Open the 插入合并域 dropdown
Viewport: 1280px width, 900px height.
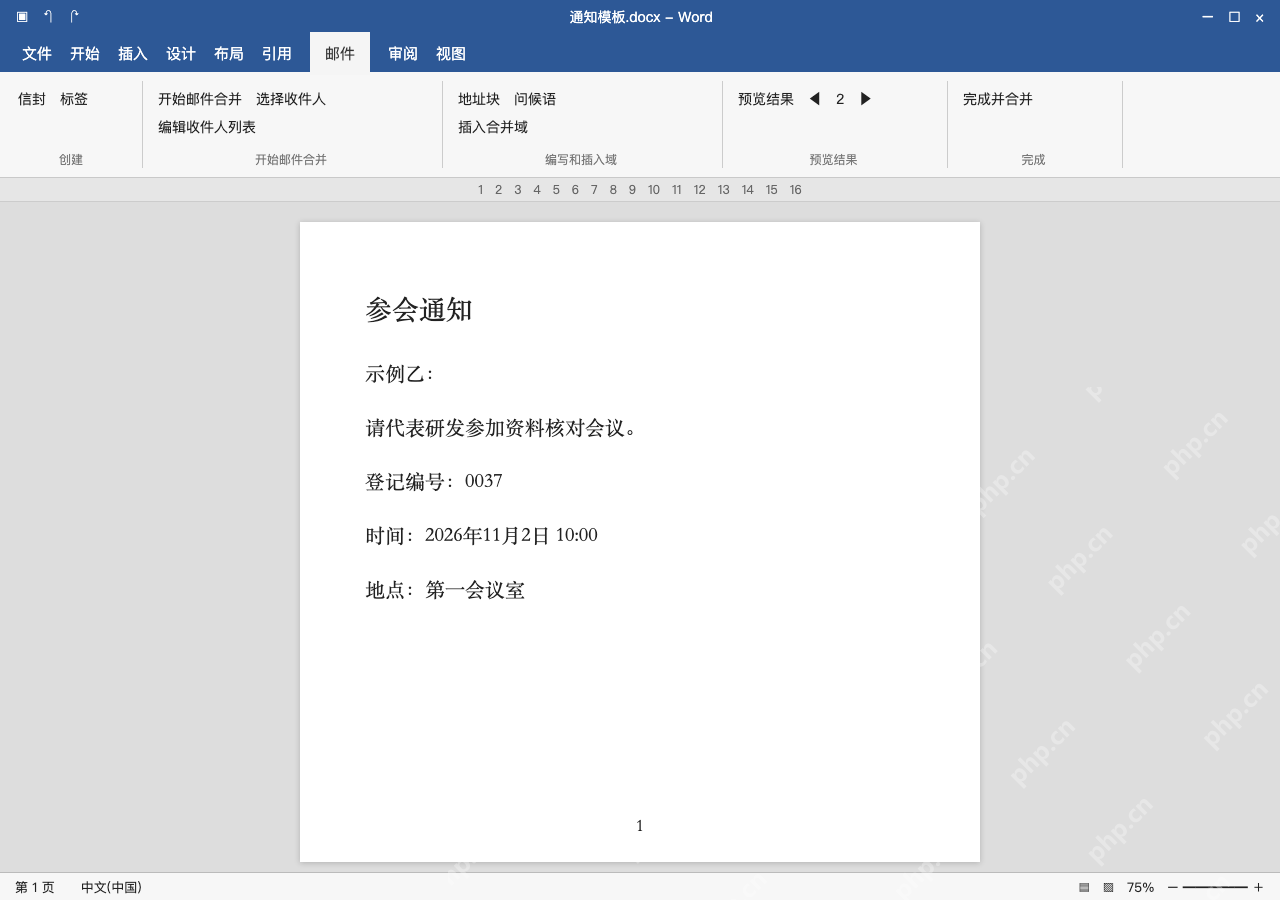coord(493,127)
